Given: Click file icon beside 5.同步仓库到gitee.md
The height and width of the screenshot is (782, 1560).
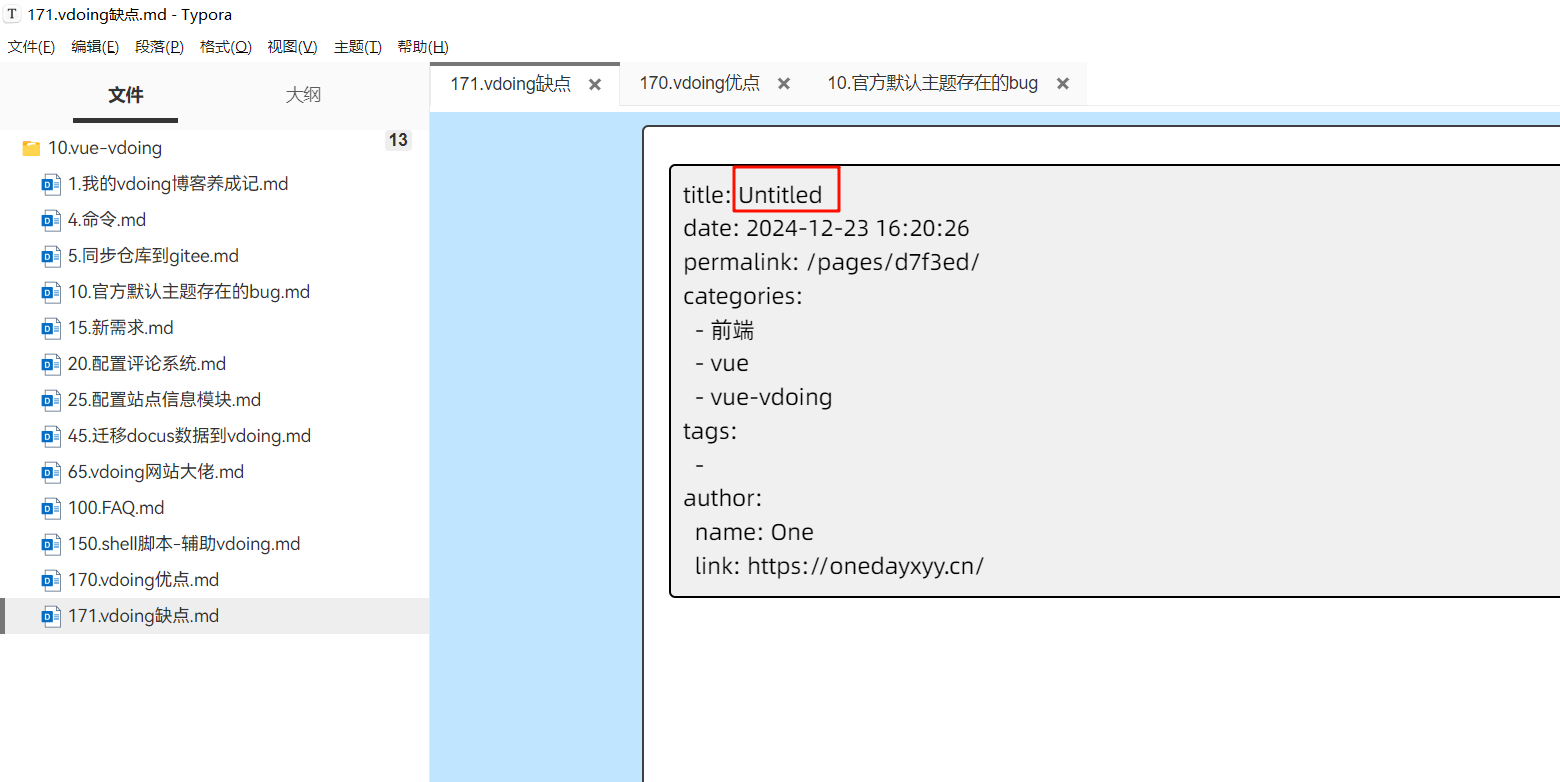Looking at the screenshot, I should click(x=51, y=256).
